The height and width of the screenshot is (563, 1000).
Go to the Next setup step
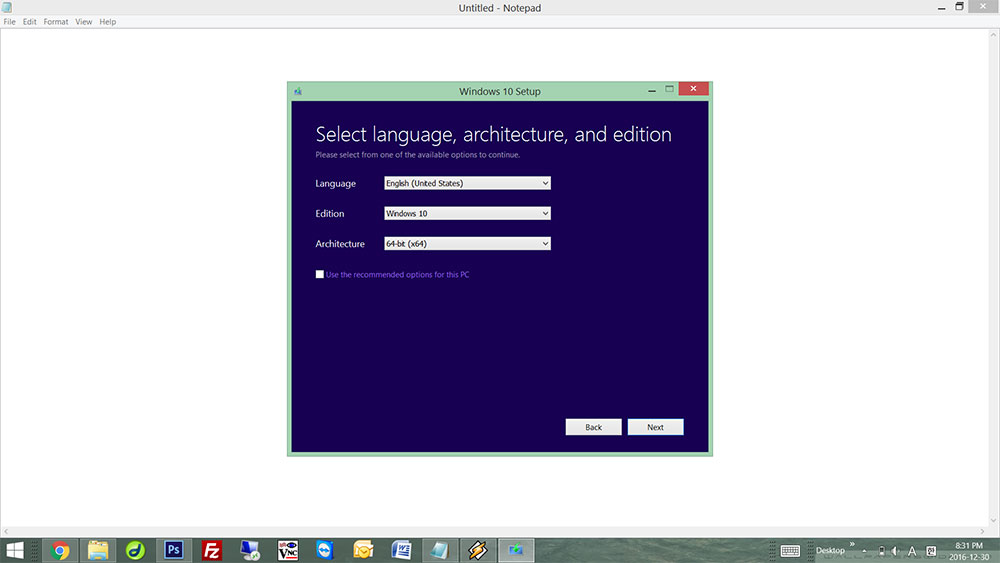[x=656, y=427]
